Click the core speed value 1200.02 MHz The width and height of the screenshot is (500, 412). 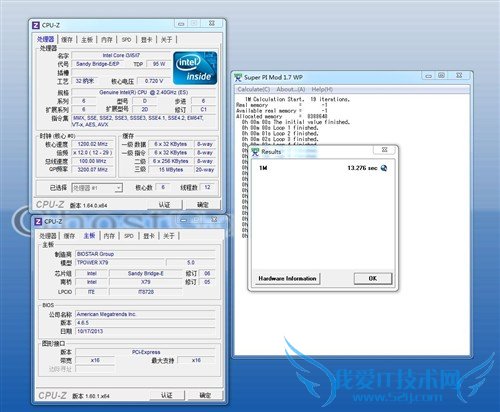pos(92,144)
